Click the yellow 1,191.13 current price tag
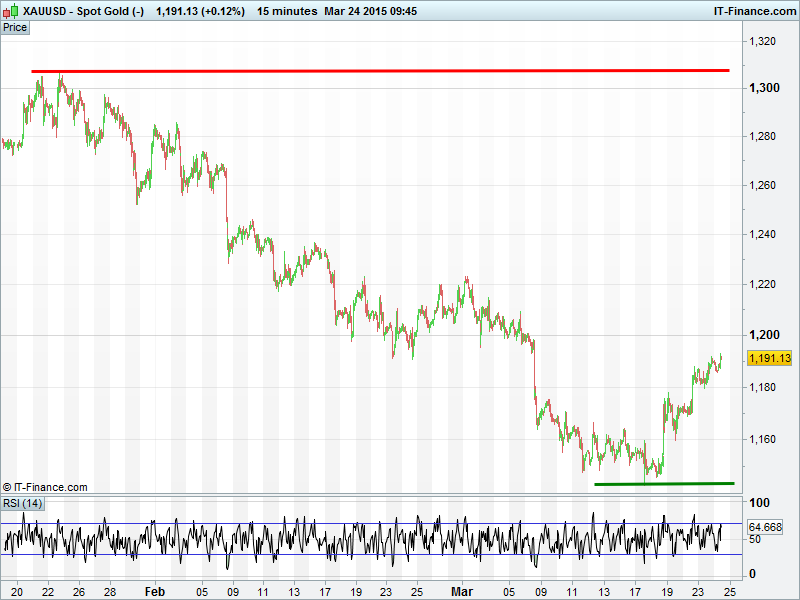Image resolution: width=800 pixels, height=600 pixels. point(769,358)
